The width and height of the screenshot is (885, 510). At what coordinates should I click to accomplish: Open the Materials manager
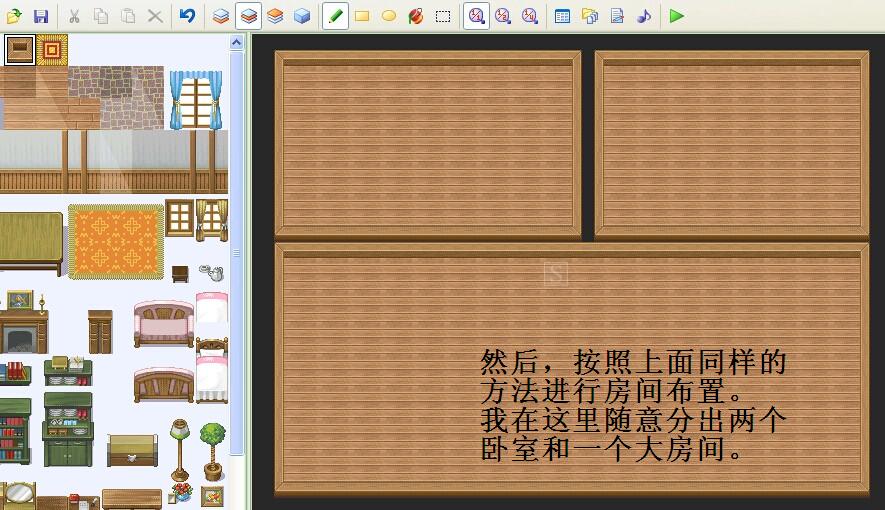click(590, 16)
